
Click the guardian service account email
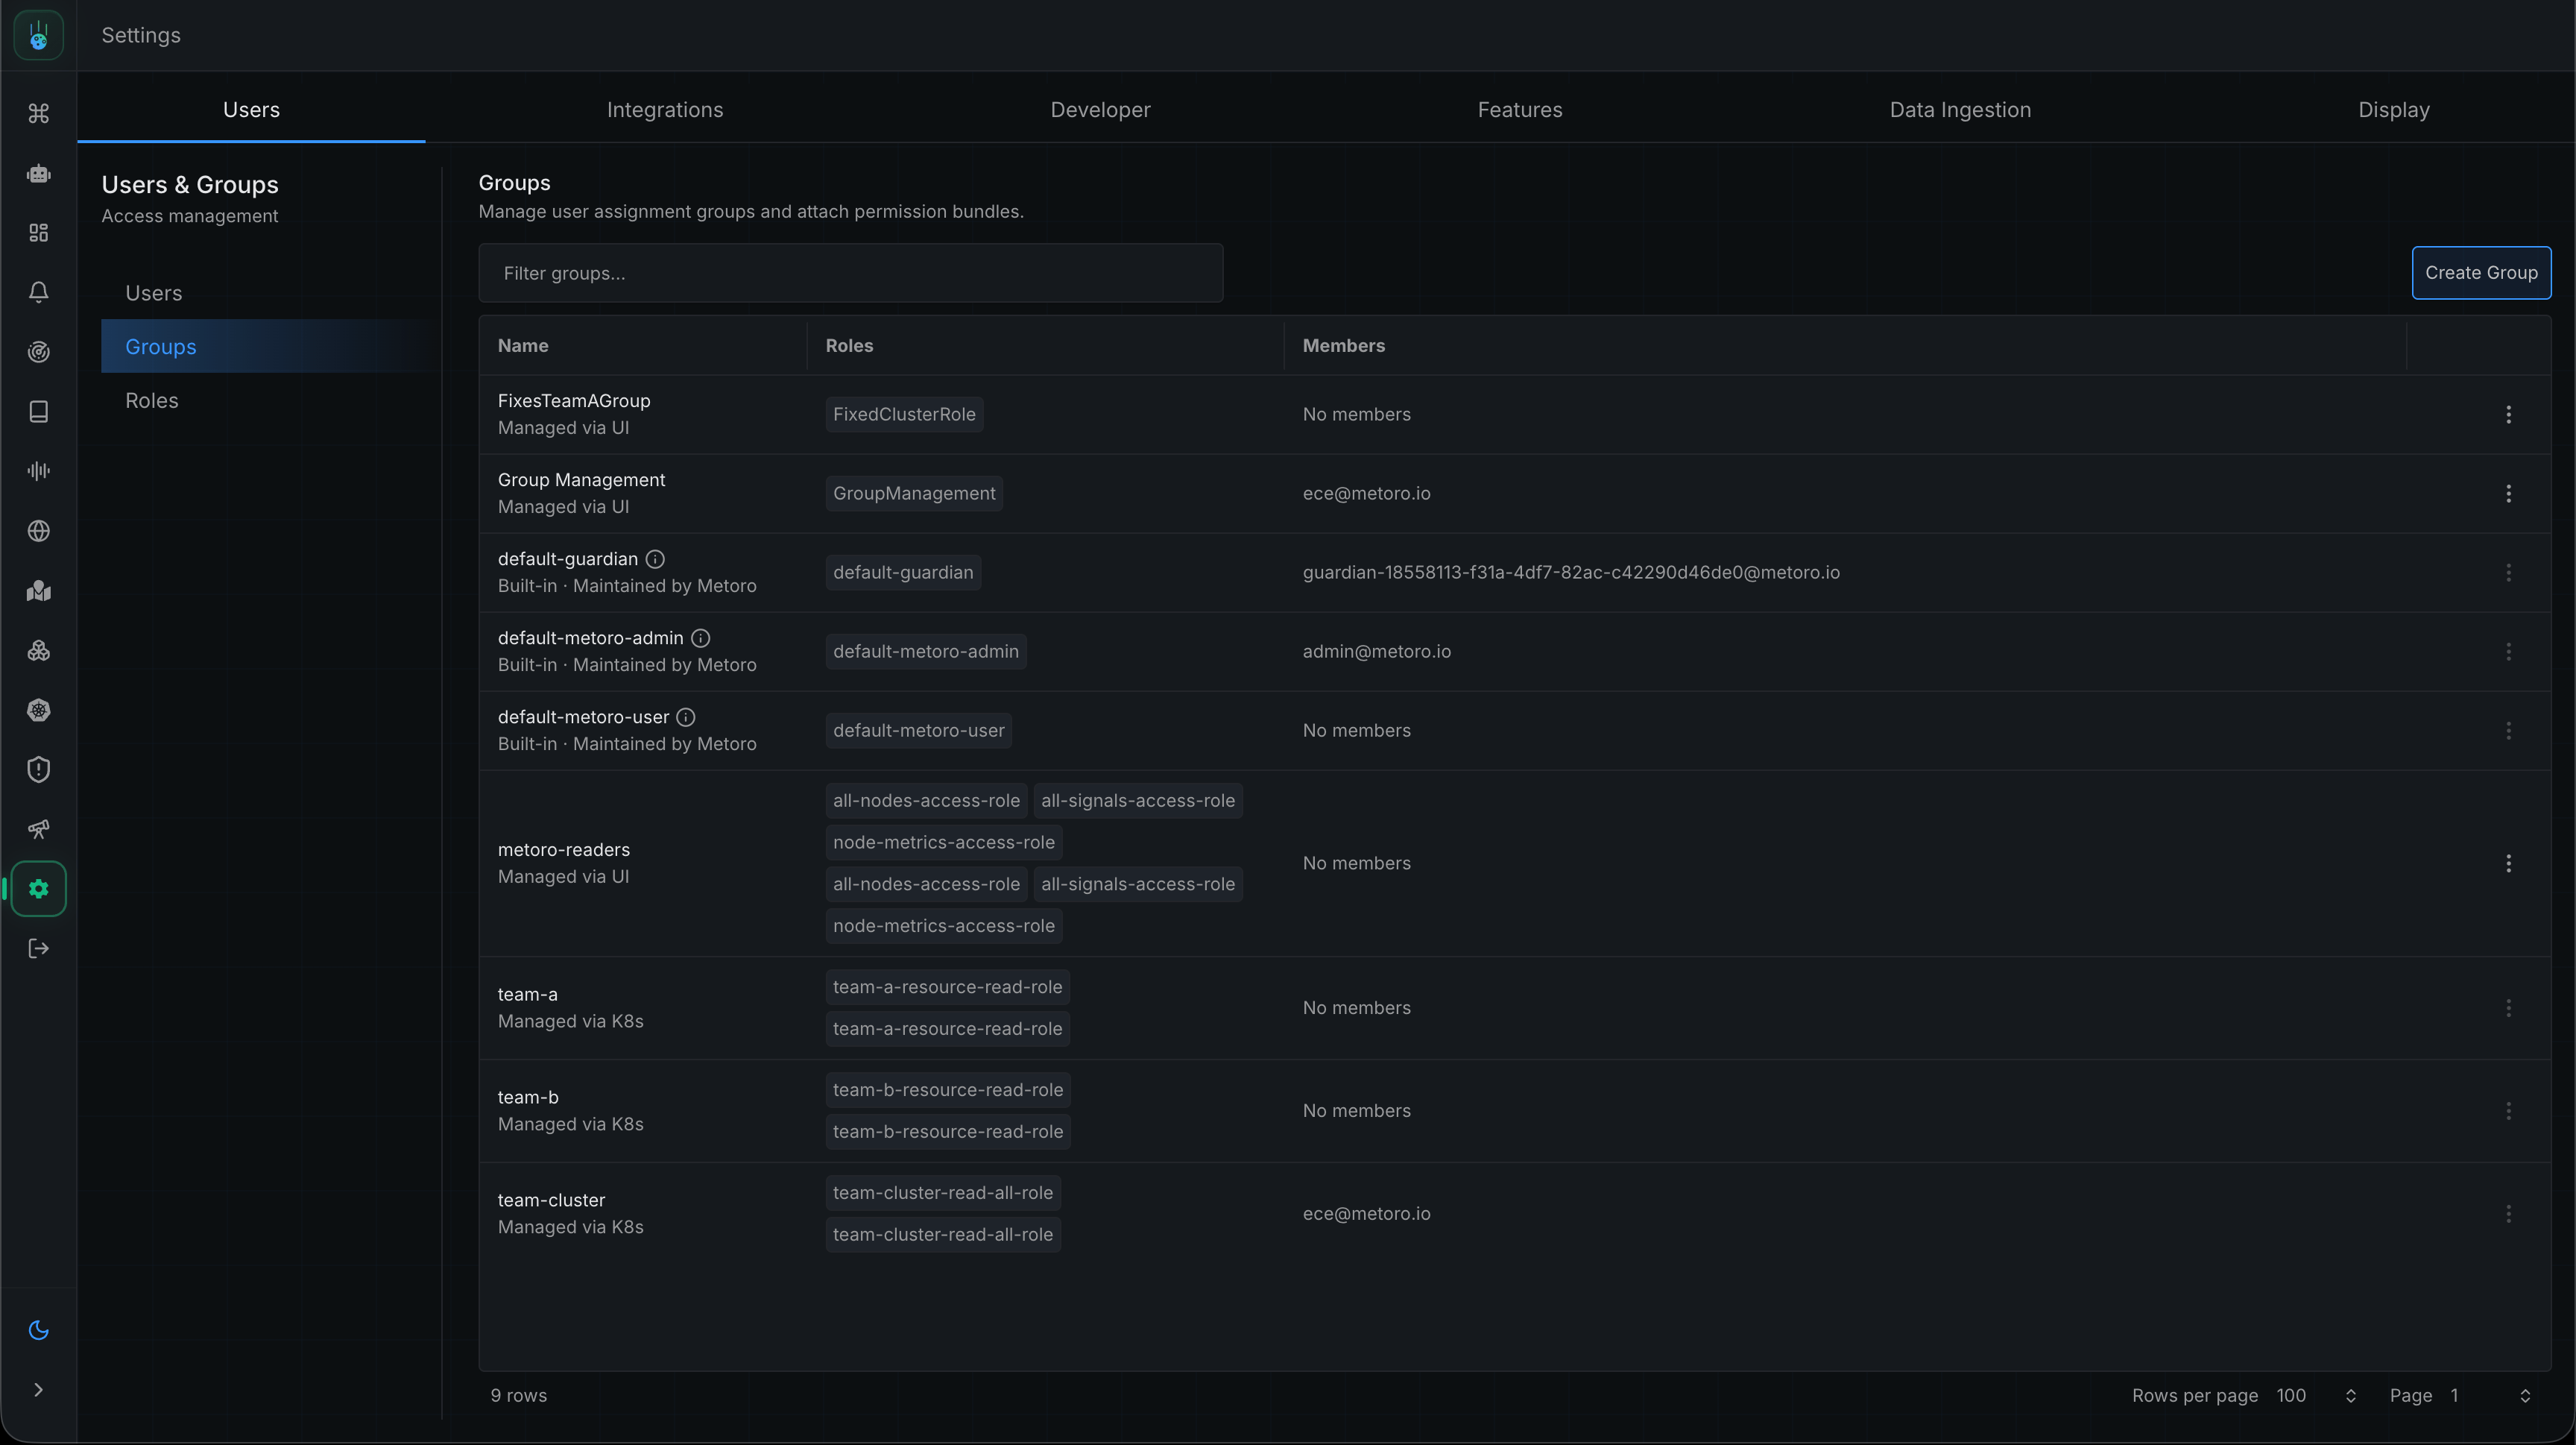1571,572
